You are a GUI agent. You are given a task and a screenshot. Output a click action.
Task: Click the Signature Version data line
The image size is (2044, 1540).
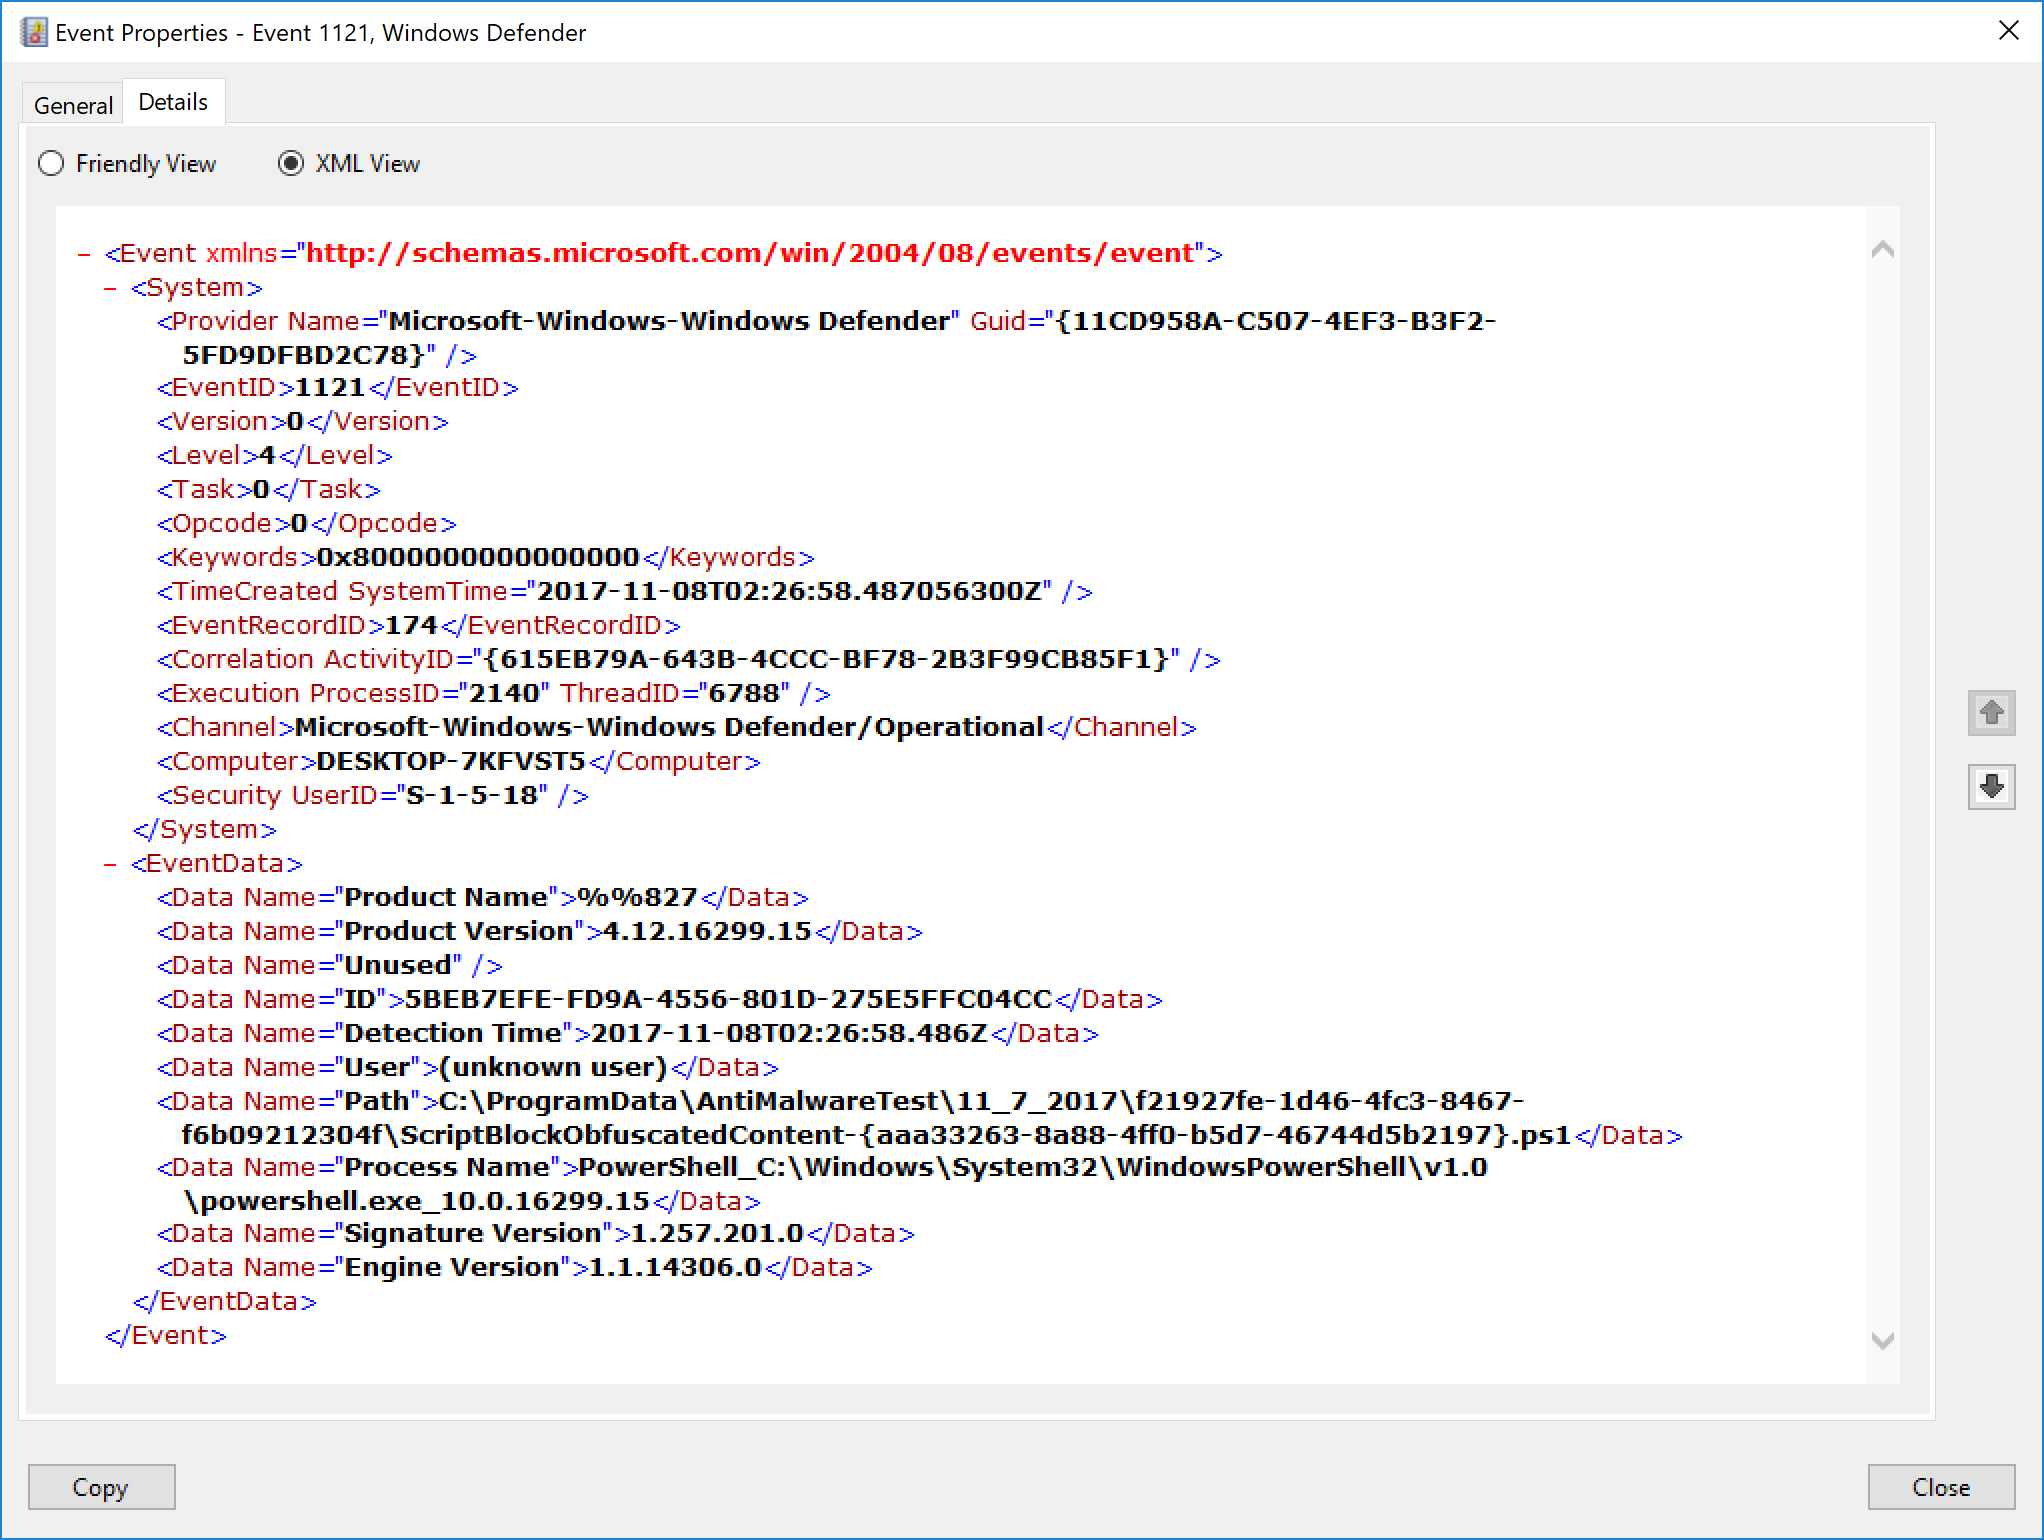coord(535,1234)
